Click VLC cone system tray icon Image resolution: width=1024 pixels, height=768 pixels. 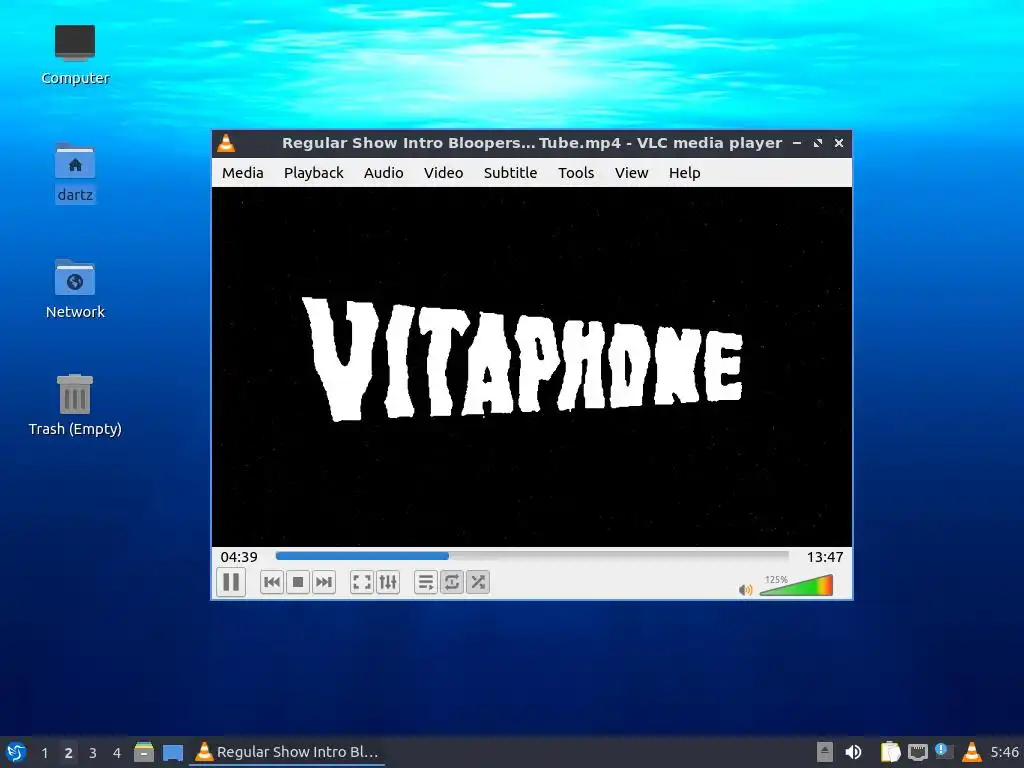coord(972,752)
